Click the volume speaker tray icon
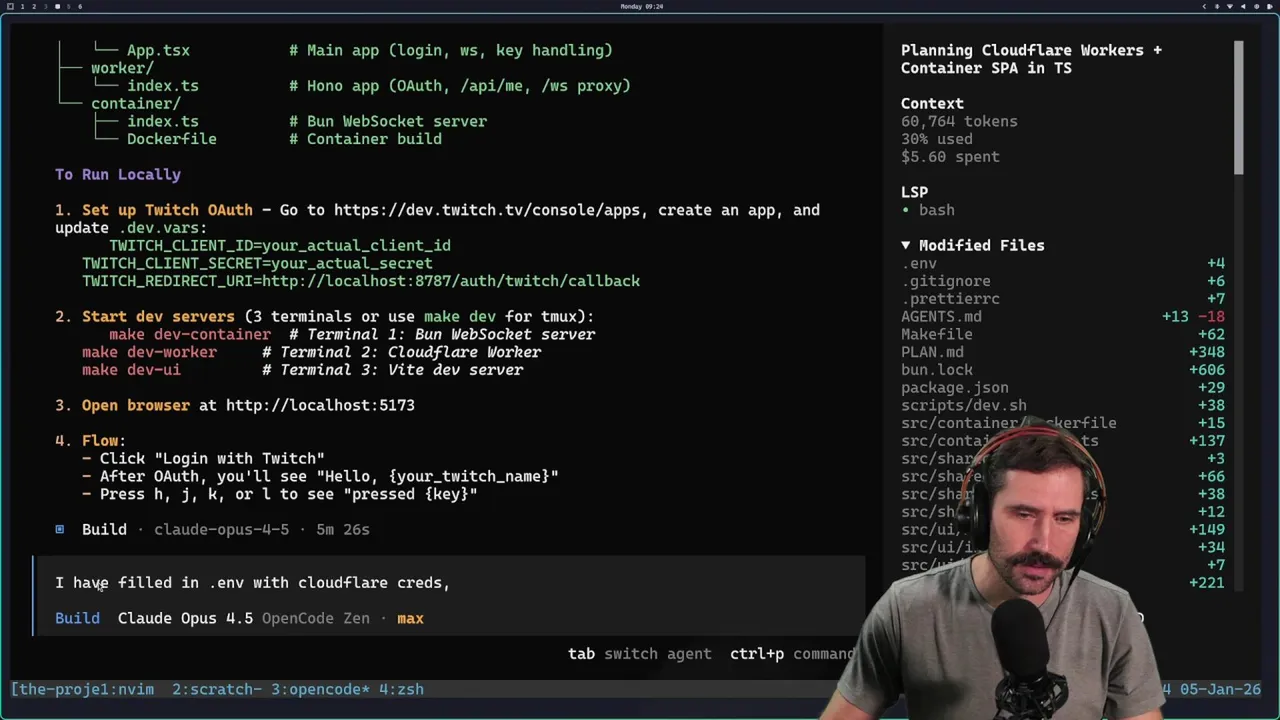 coord(1243,6)
